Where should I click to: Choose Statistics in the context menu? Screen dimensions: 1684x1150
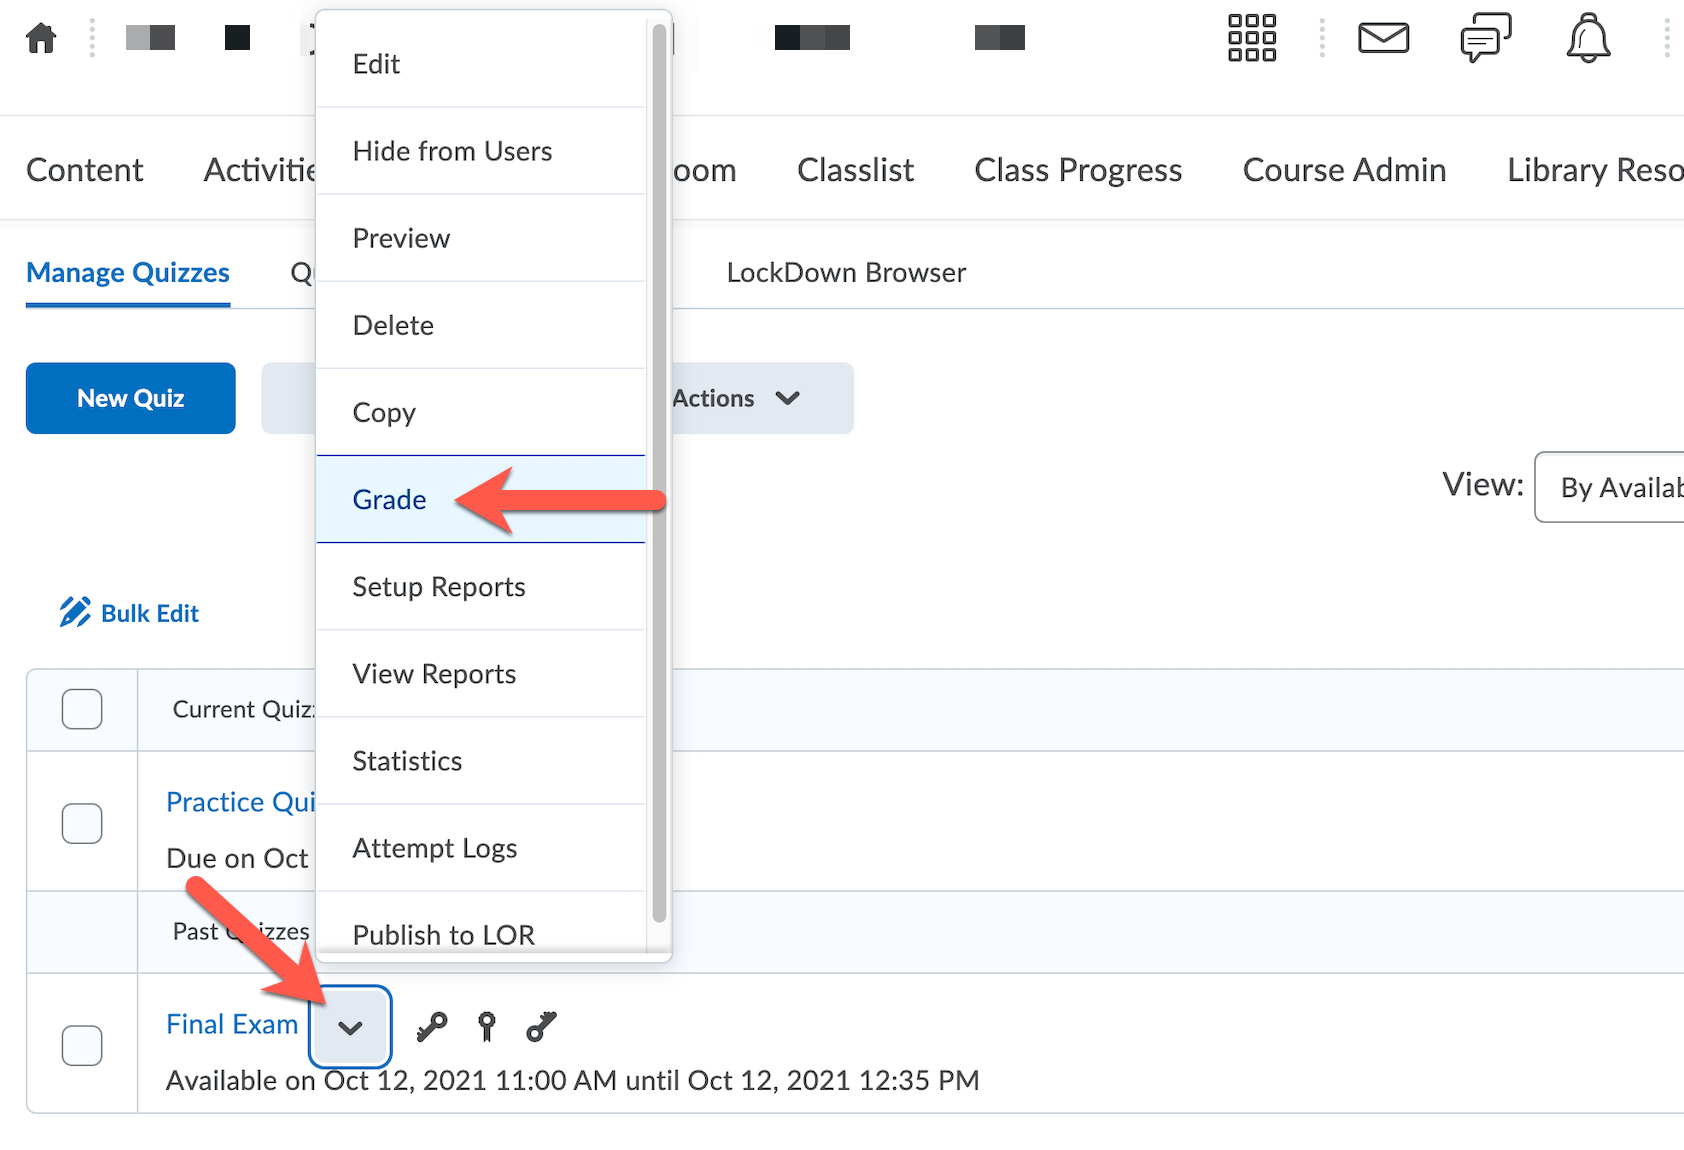tap(407, 761)
